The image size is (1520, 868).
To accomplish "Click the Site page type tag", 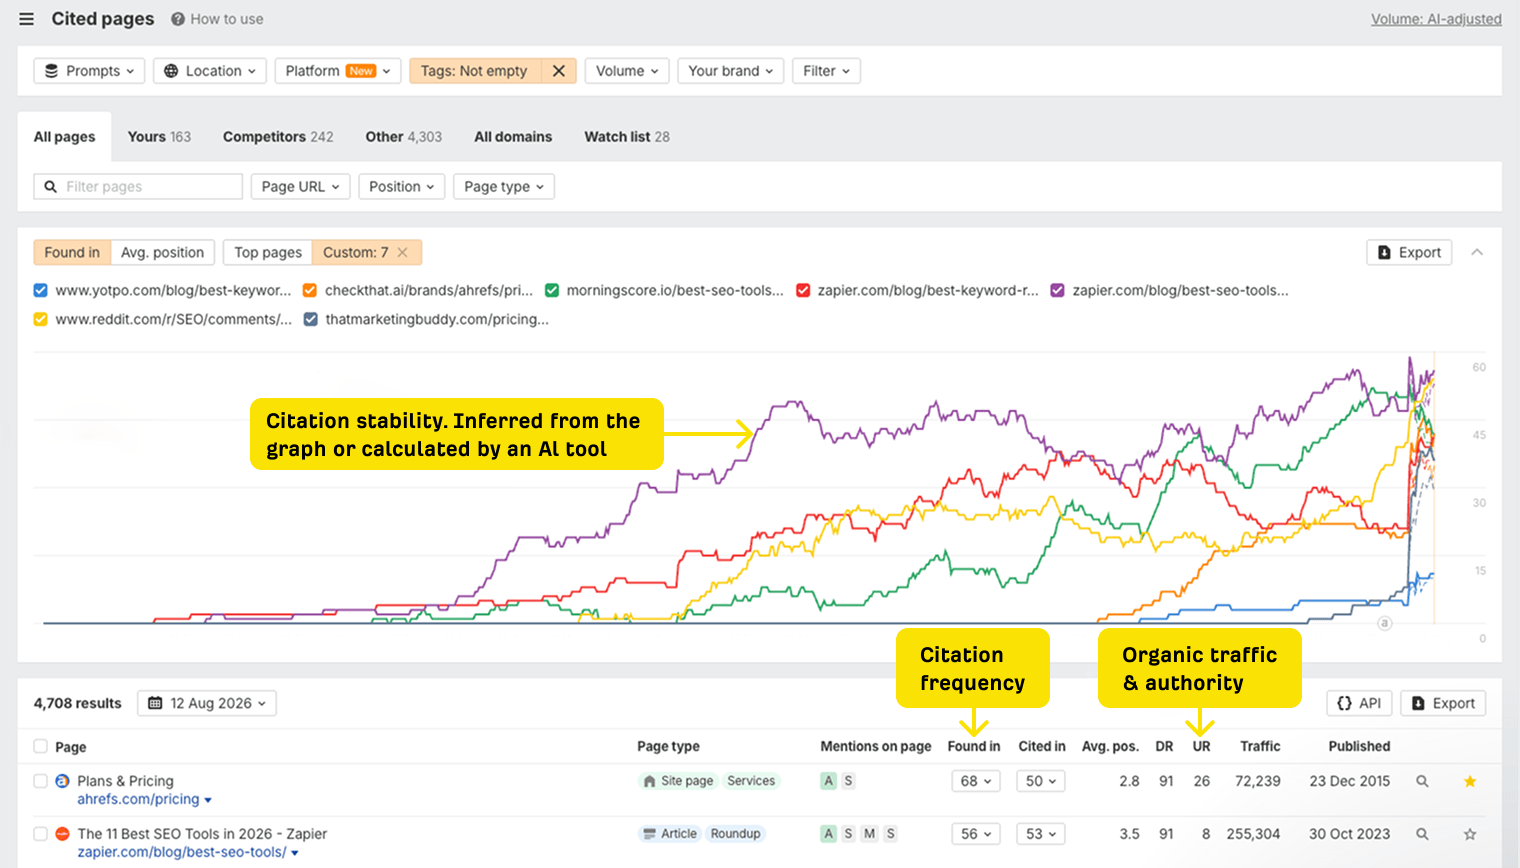I will (x=679, y=781).
